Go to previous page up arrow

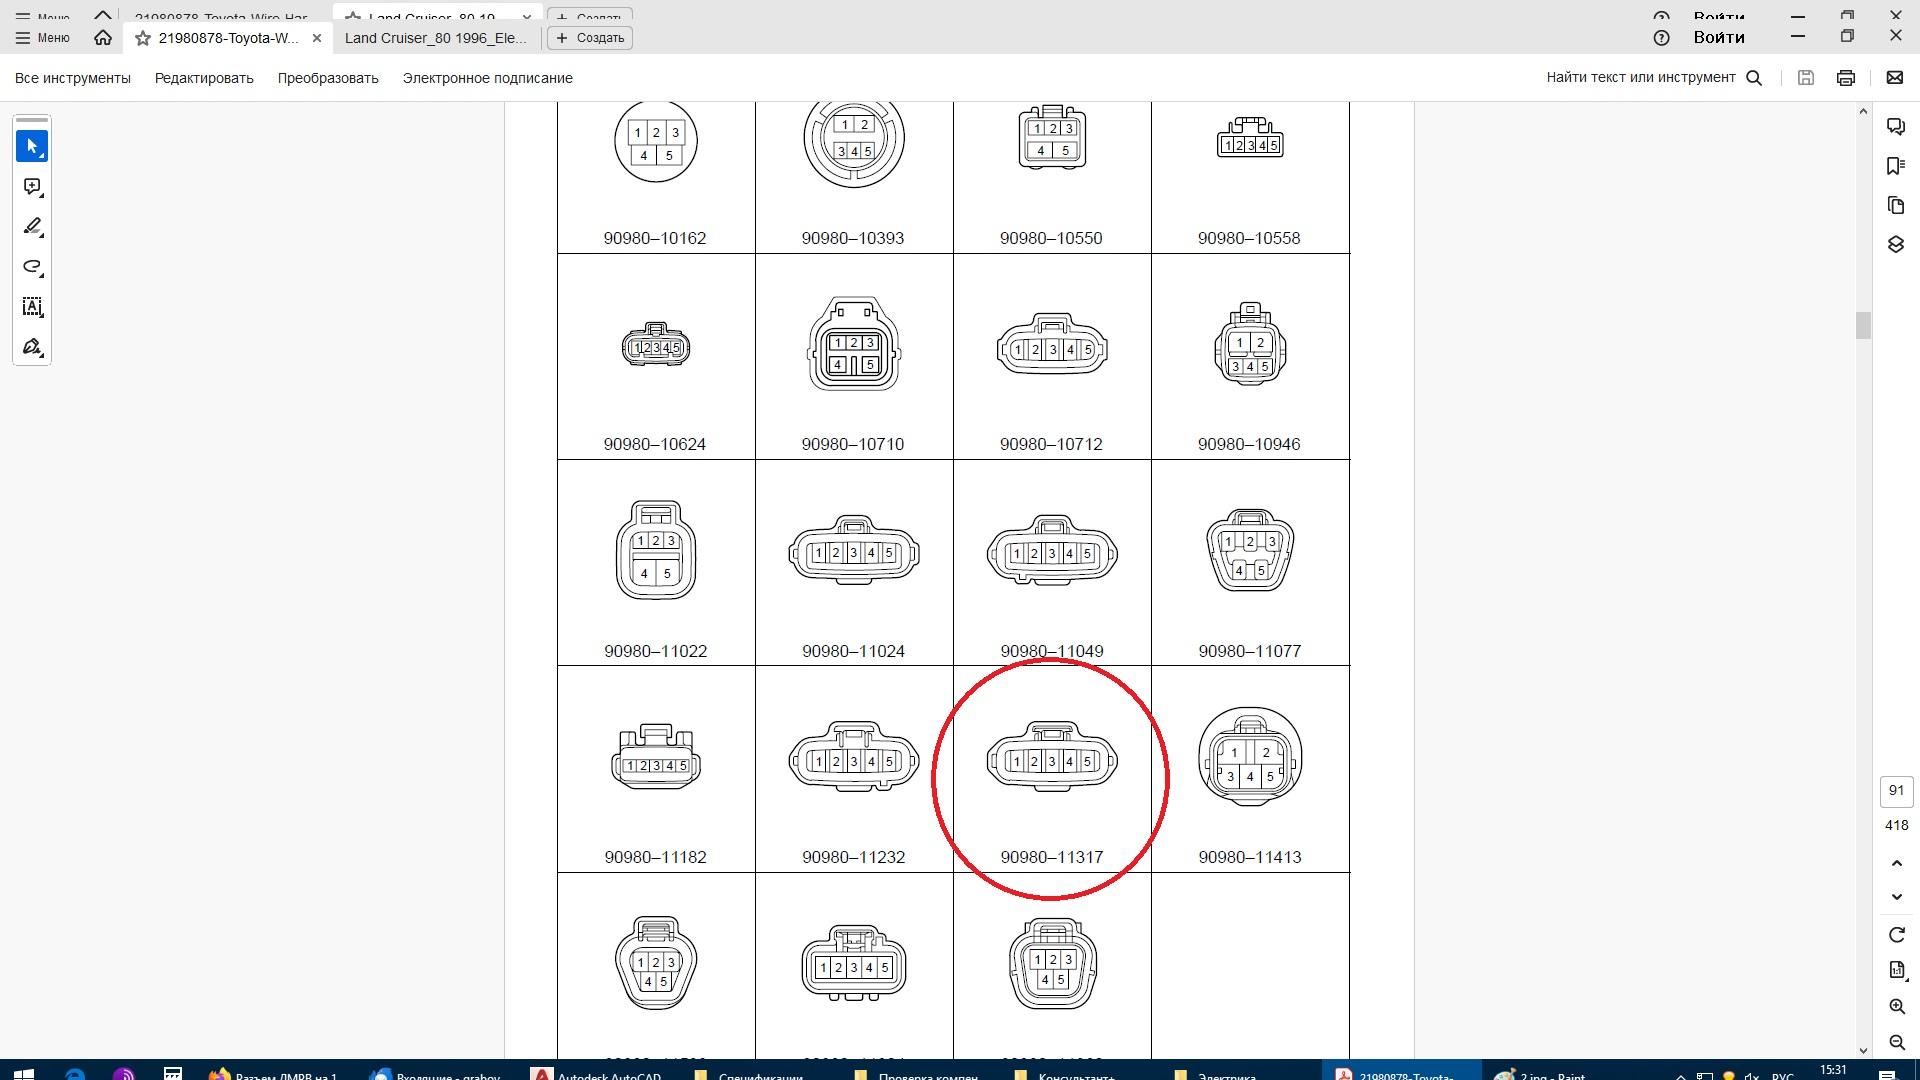pyautogui.click(x=1896, y=863)
